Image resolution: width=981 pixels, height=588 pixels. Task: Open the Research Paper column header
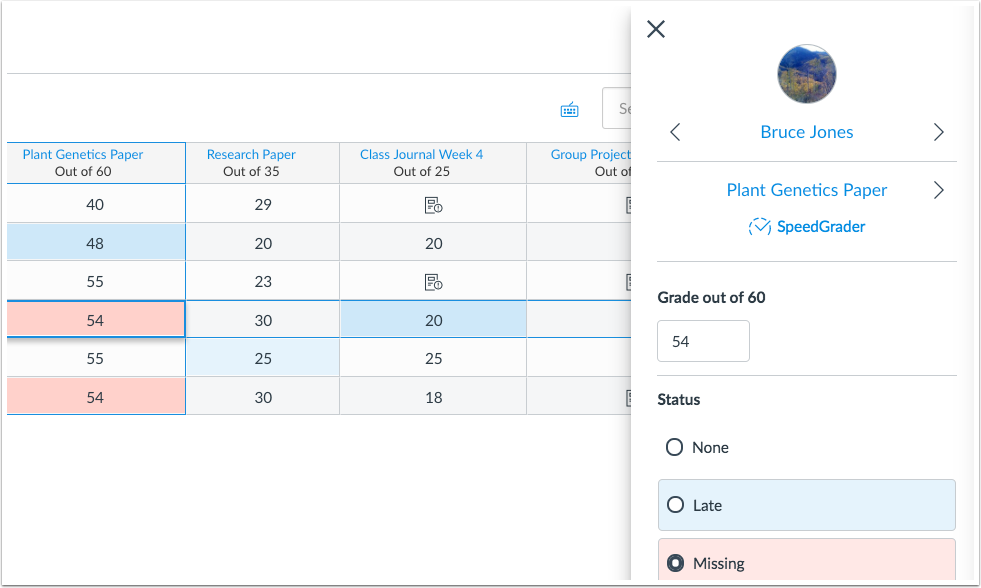click(250, 154)
